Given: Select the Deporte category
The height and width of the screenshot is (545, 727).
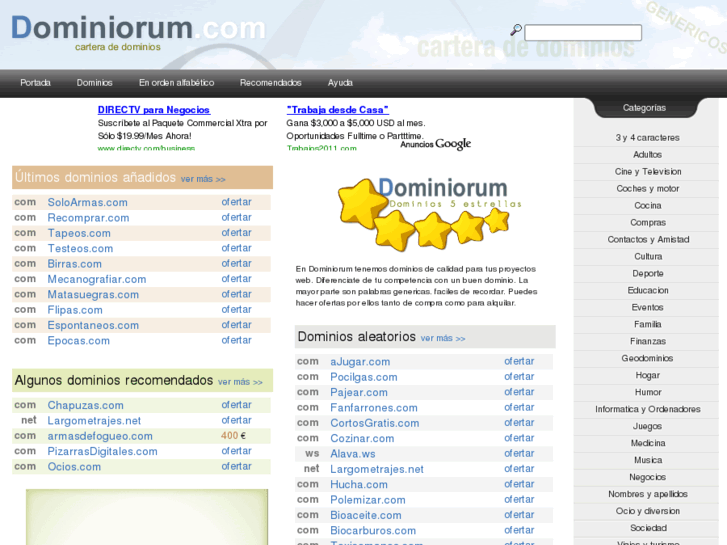Looking at the screenshot, I should 647,274.
